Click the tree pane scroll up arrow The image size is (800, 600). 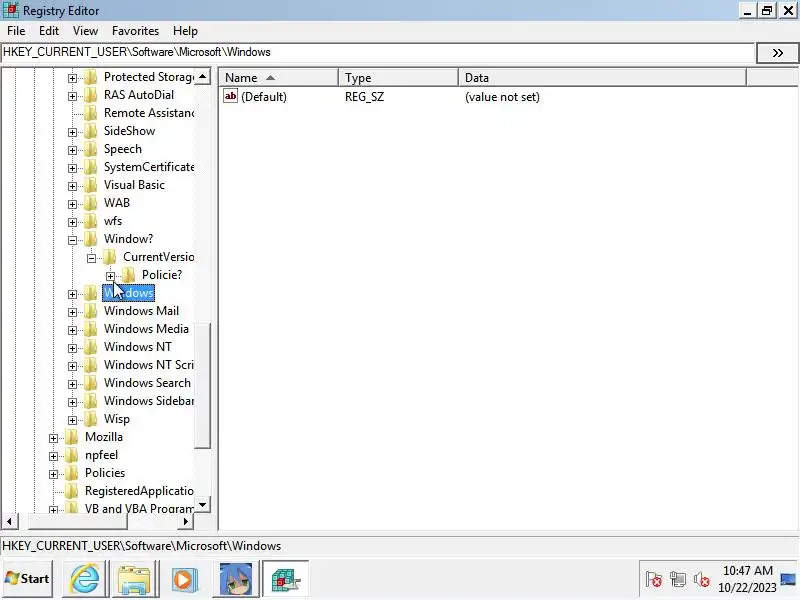click(x=203, y=77)
